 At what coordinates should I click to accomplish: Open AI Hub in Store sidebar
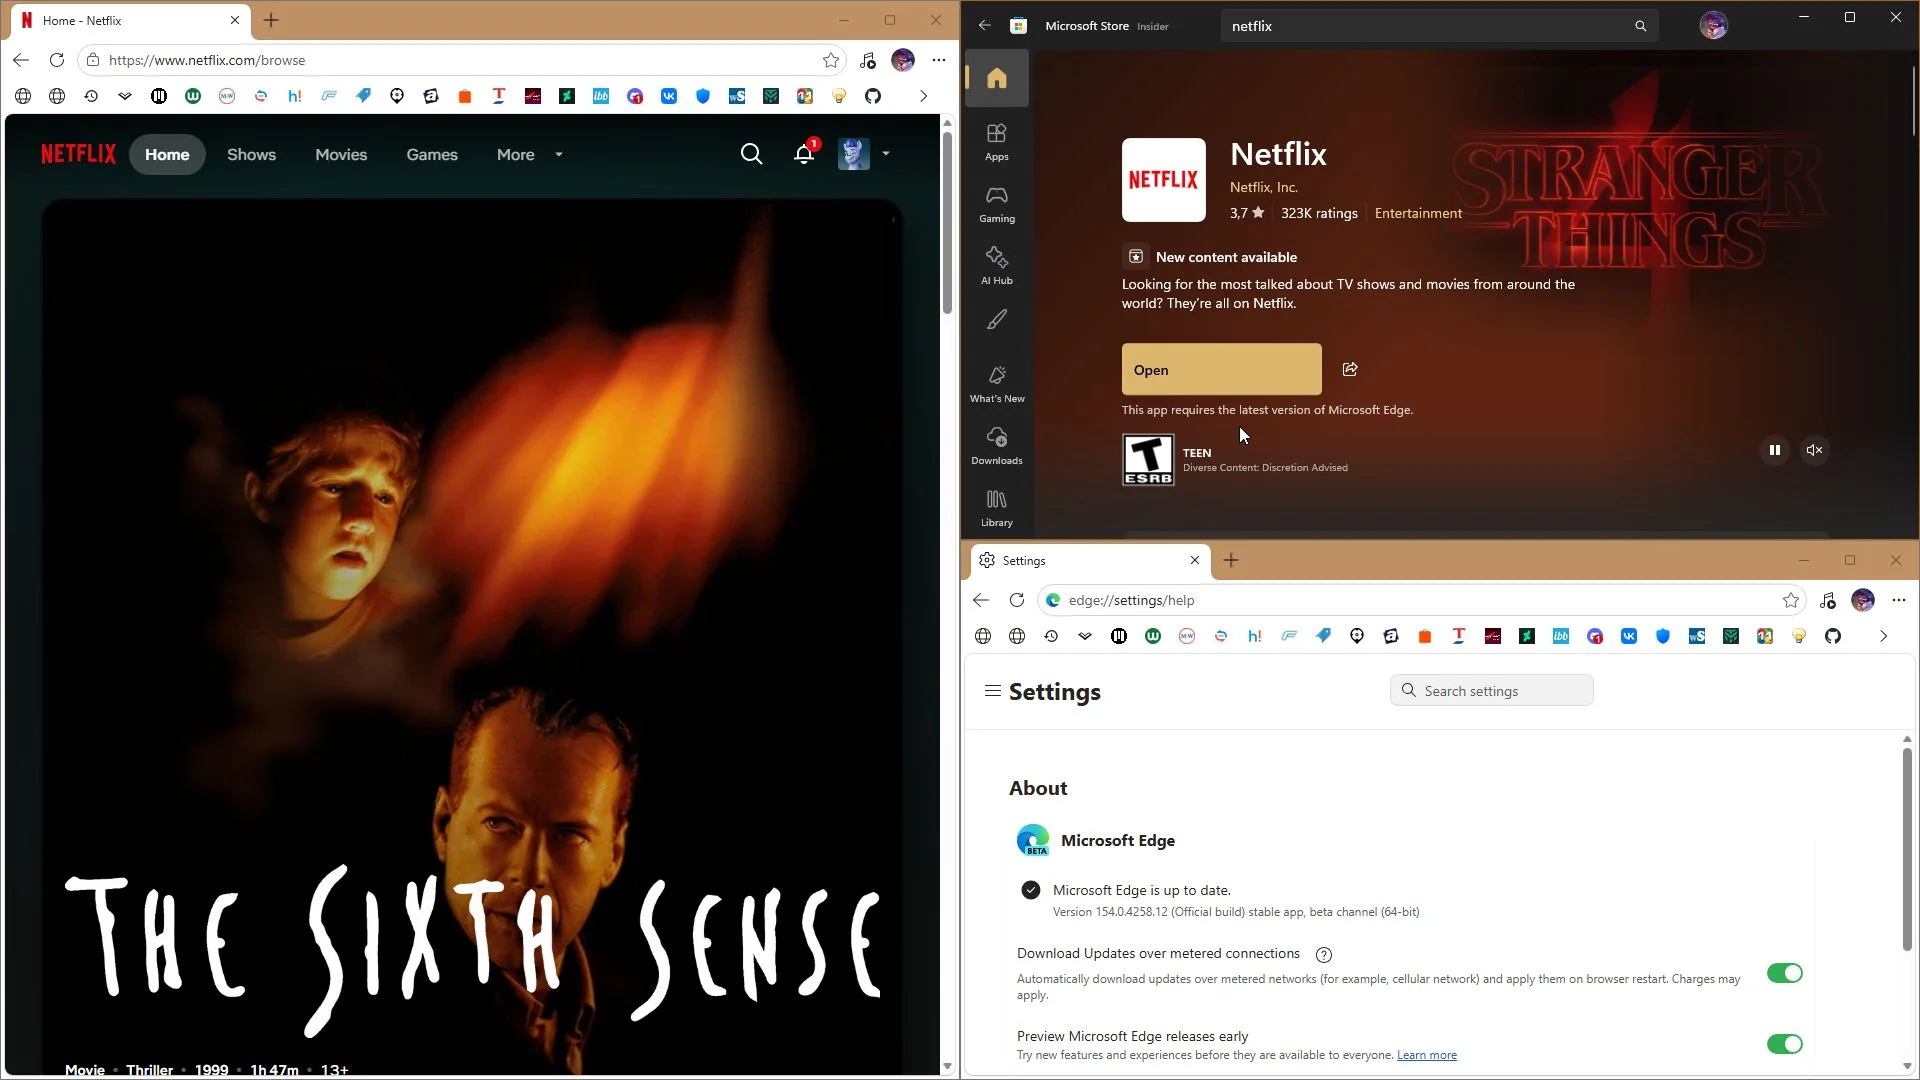[x=996, y=266]
